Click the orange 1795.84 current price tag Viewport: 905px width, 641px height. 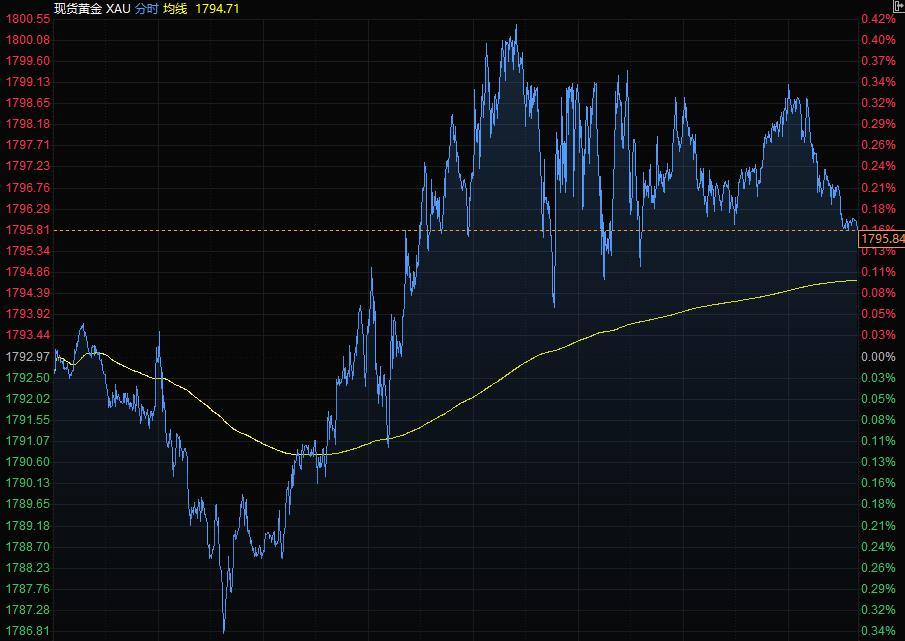tap(882, 239)
